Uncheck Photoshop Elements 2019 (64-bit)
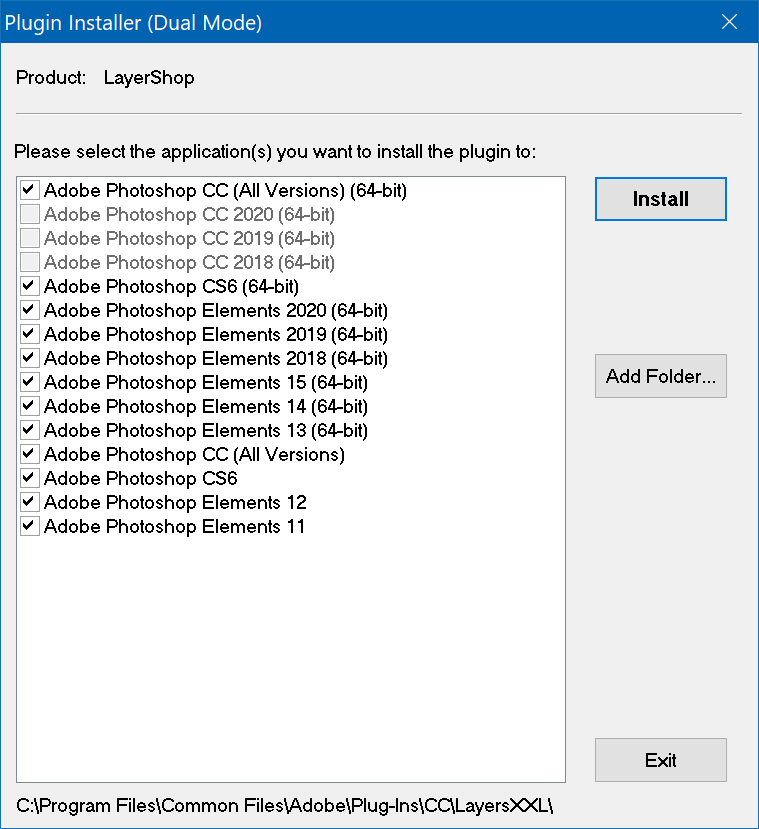This screenshot has width=759, height=829. pos(30,334)
